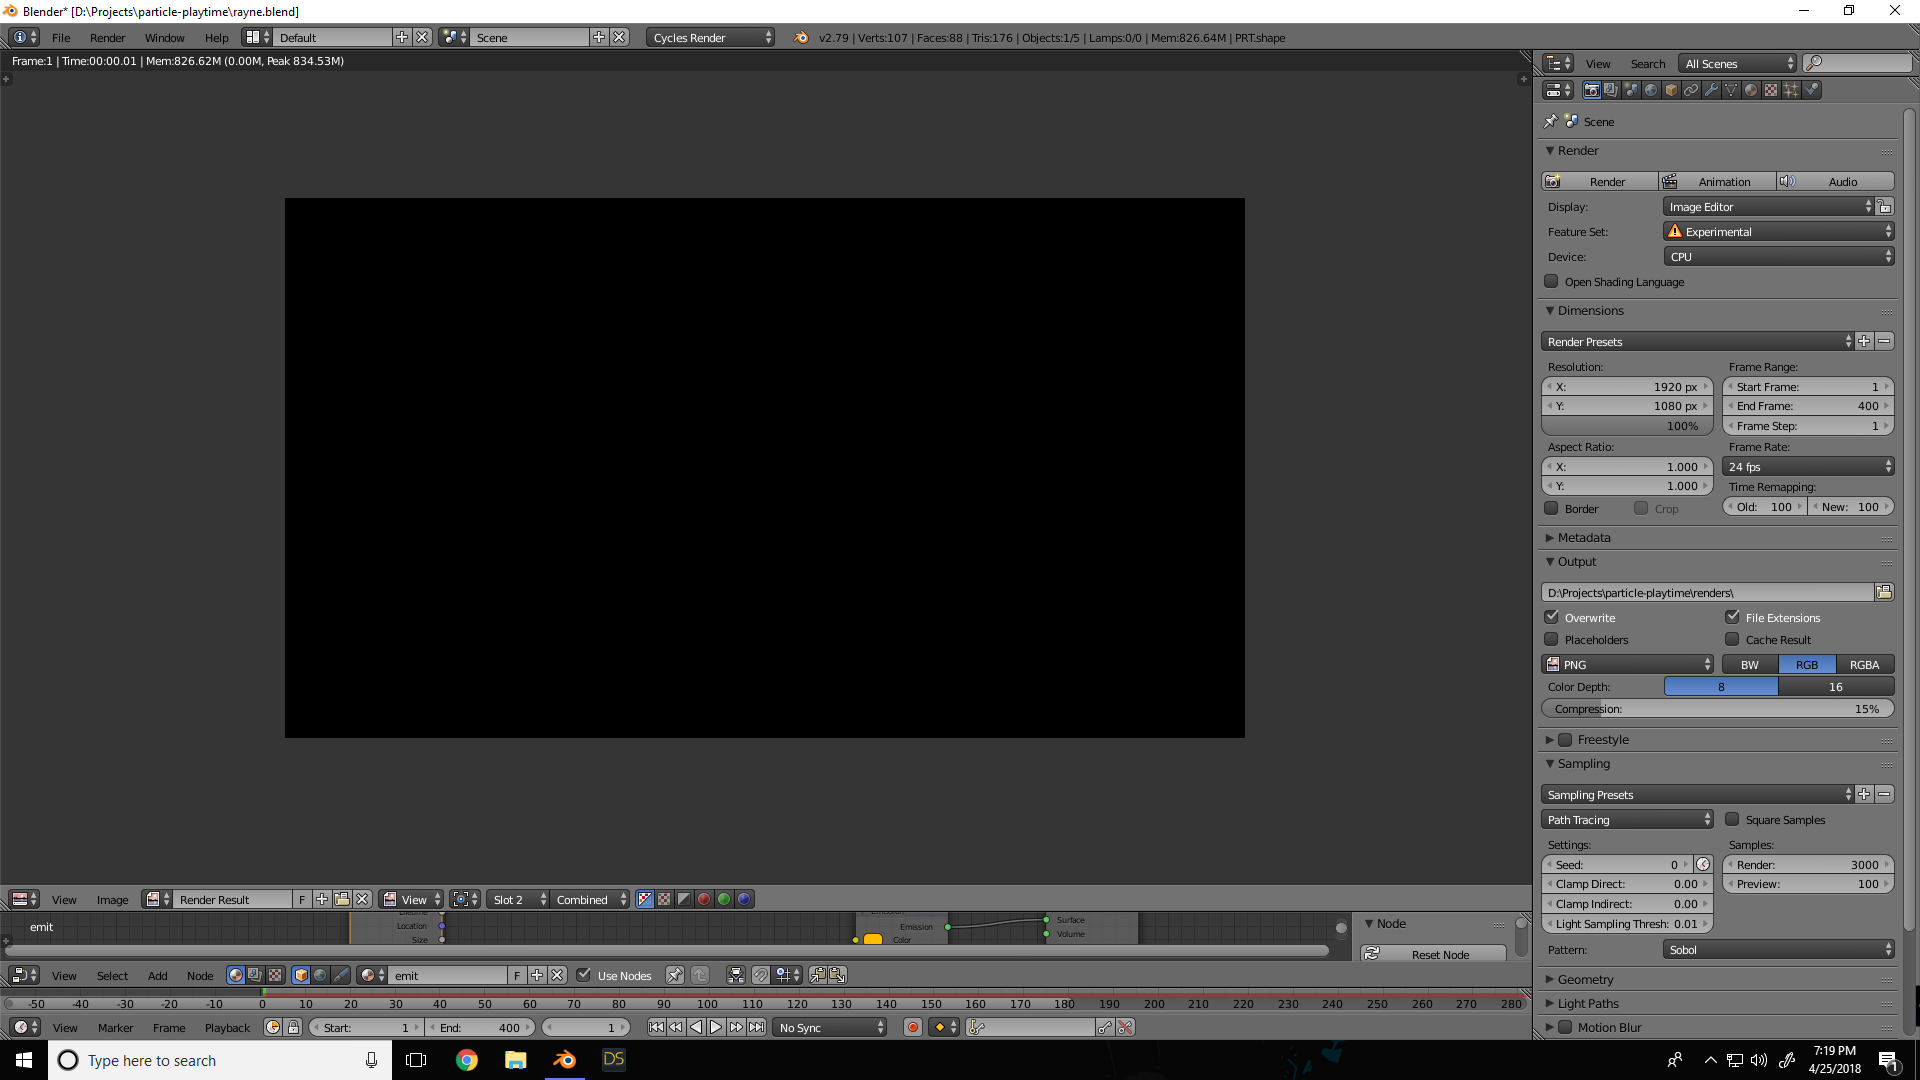Open the Physics properties tab
The height and width of the screenshot is (1080, 1920).
point(1811,90)
